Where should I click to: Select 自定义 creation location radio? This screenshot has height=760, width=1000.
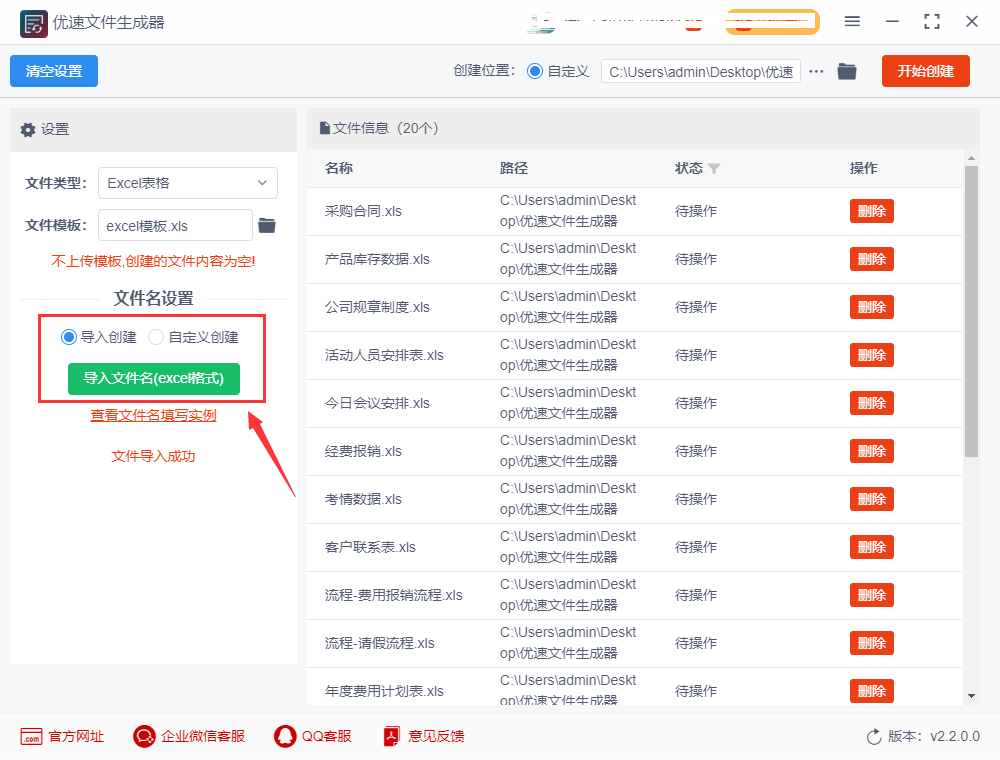point(534,71)
